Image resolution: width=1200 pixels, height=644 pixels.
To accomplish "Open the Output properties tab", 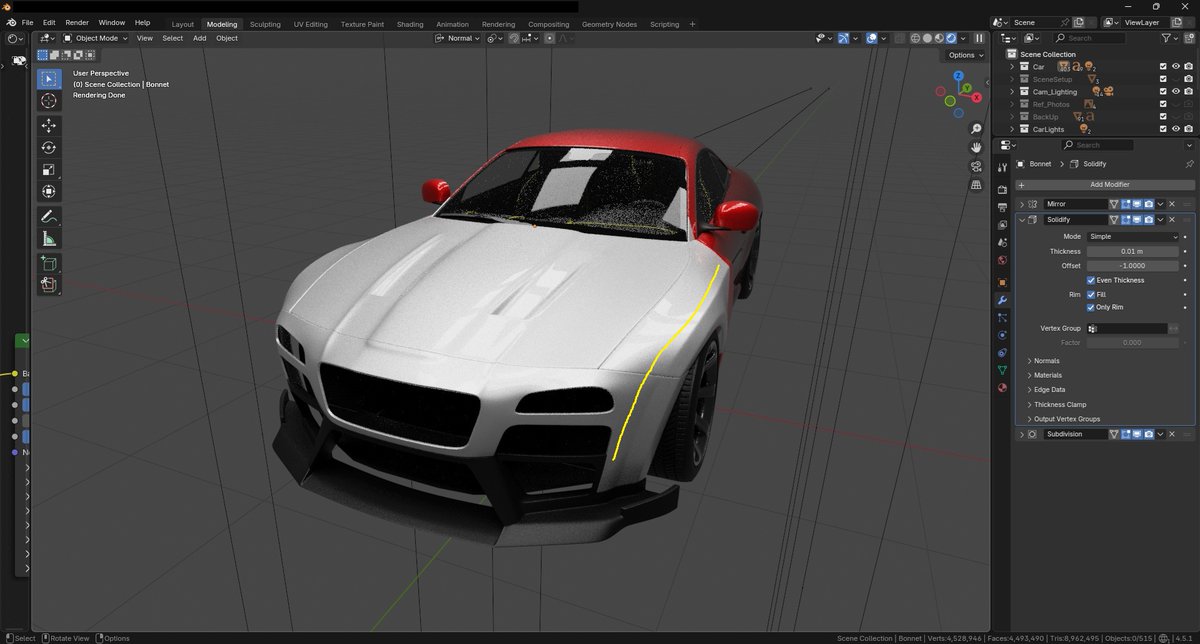I will (1002, 207).
